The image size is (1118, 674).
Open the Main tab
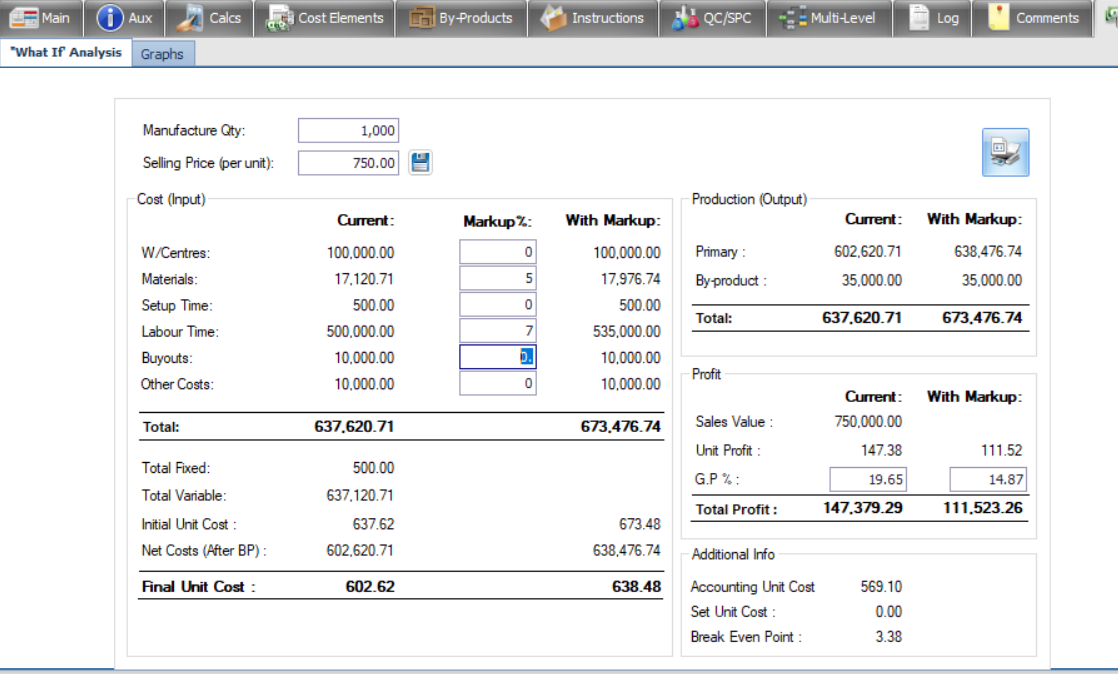coord(40,18)
